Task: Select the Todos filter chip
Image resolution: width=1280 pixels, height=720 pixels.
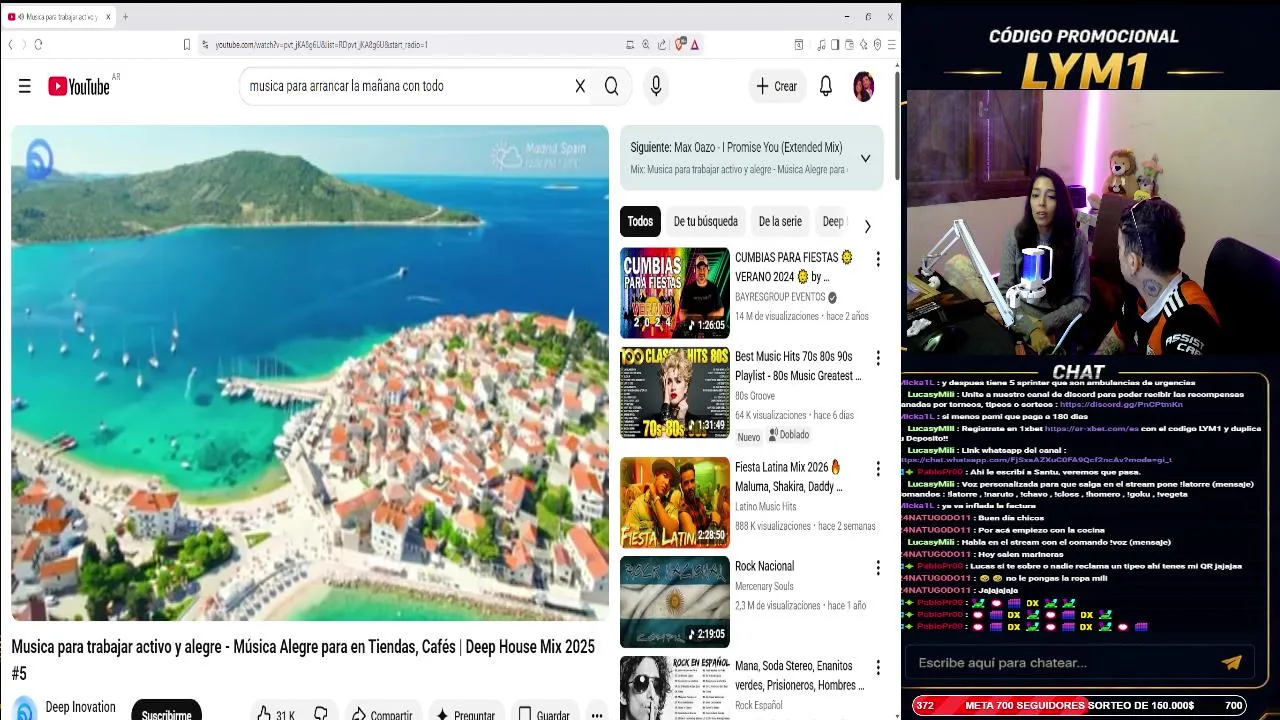Action: 640,222
